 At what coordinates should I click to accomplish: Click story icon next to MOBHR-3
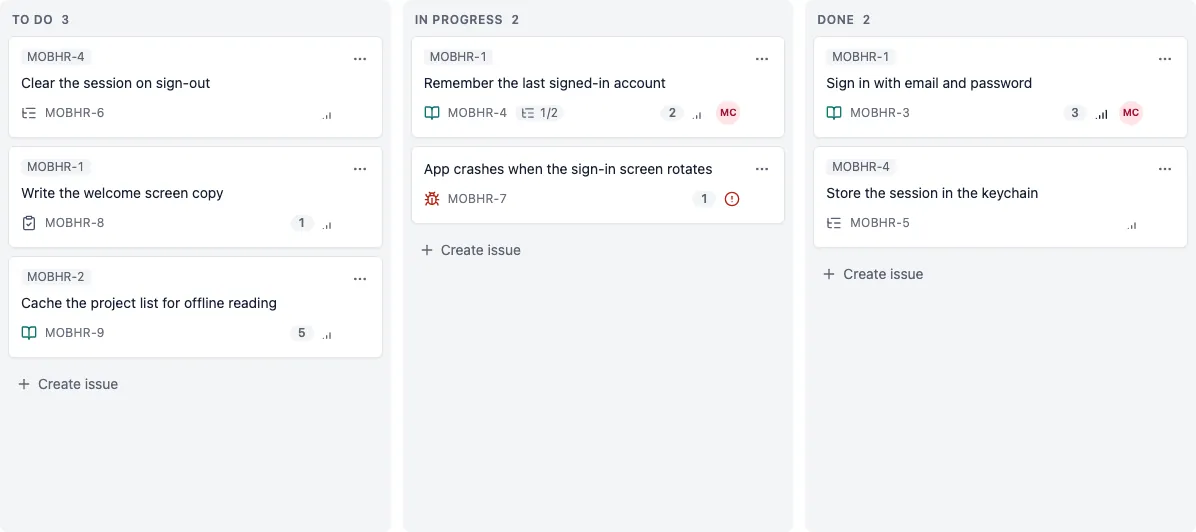(834, 113)
